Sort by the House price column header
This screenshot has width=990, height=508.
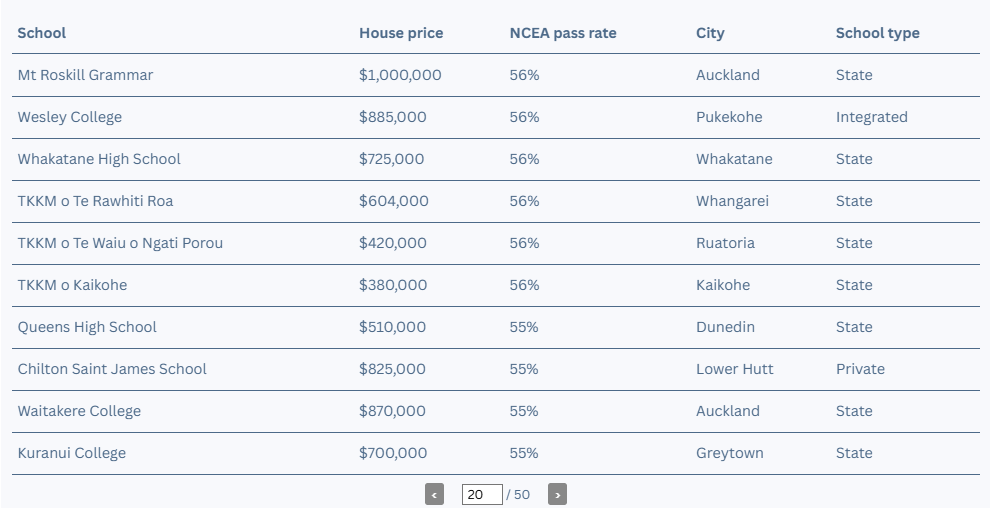click(x=401, y=33)
